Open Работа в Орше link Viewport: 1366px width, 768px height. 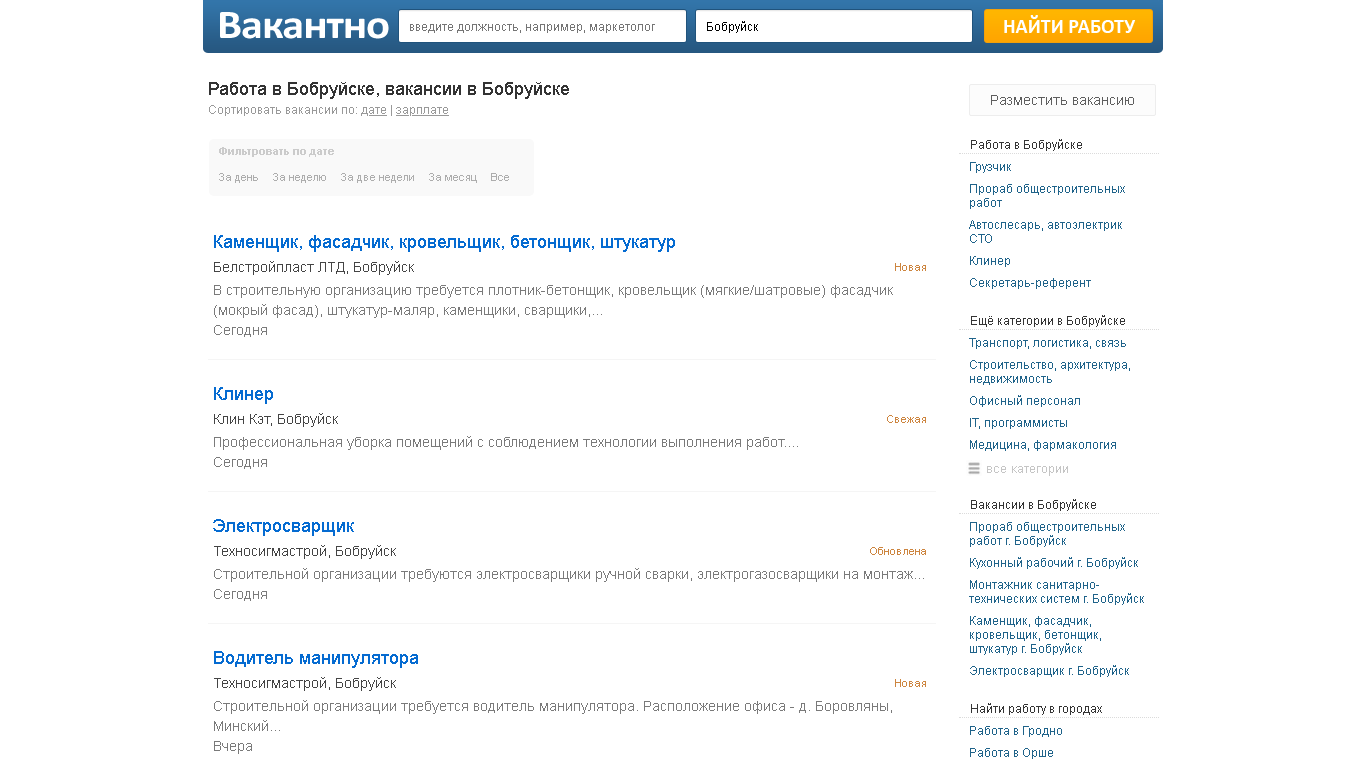(x=1011, y=753)
